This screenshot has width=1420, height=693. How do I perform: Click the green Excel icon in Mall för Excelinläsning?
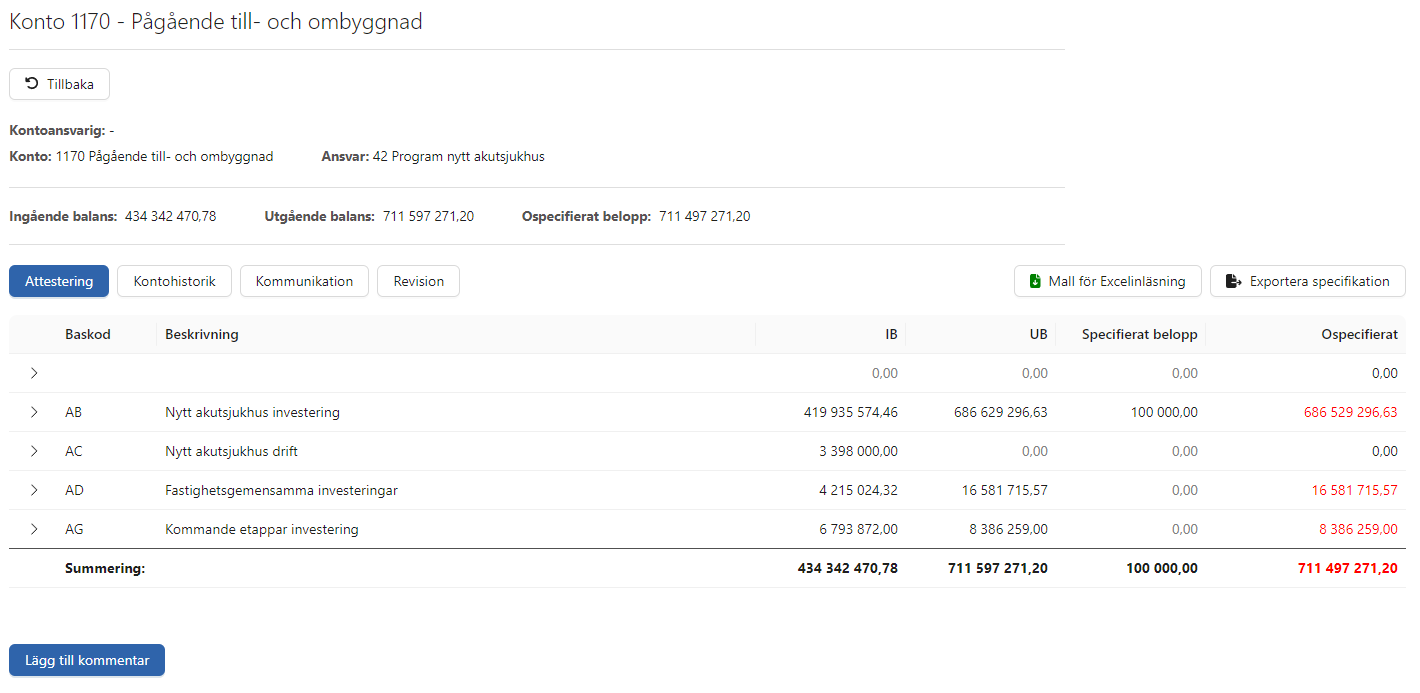[x=1034, y=282]
